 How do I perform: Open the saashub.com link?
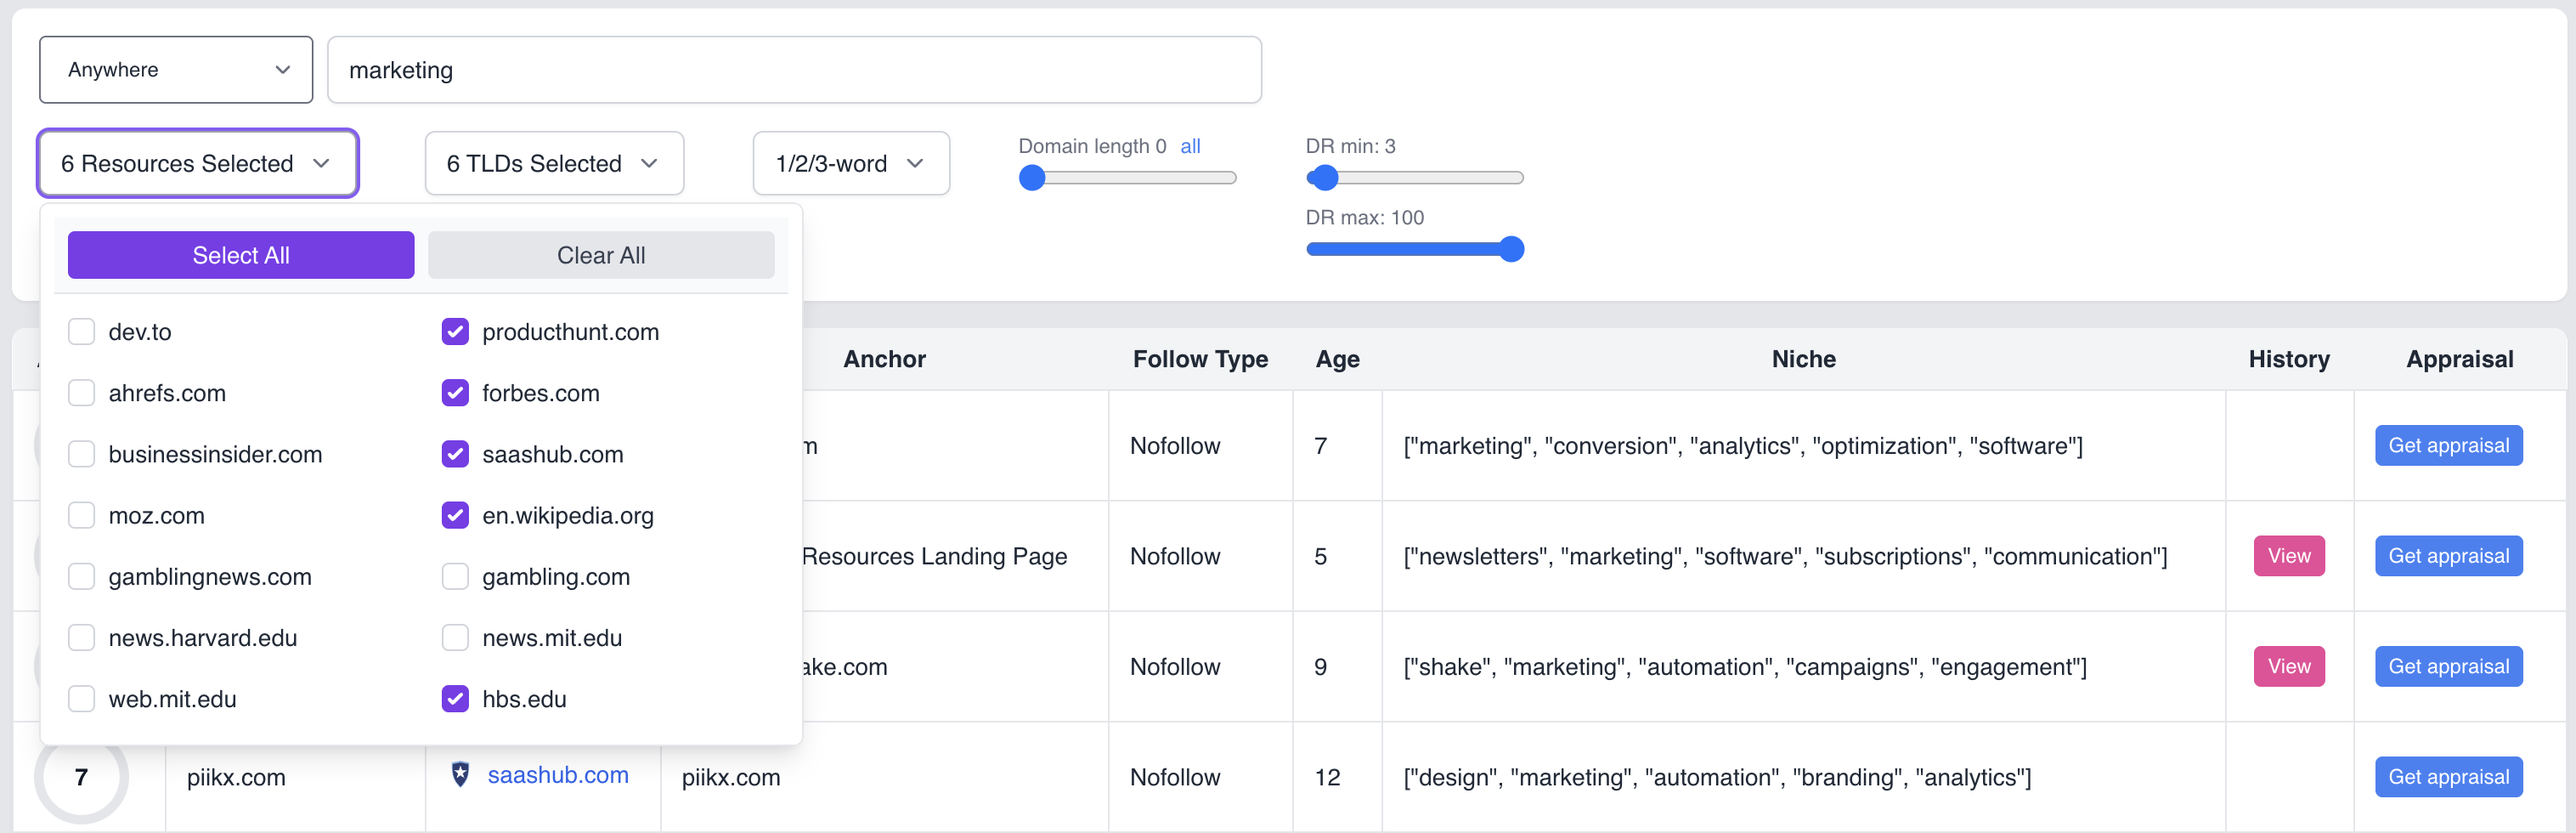pos(558,775)
